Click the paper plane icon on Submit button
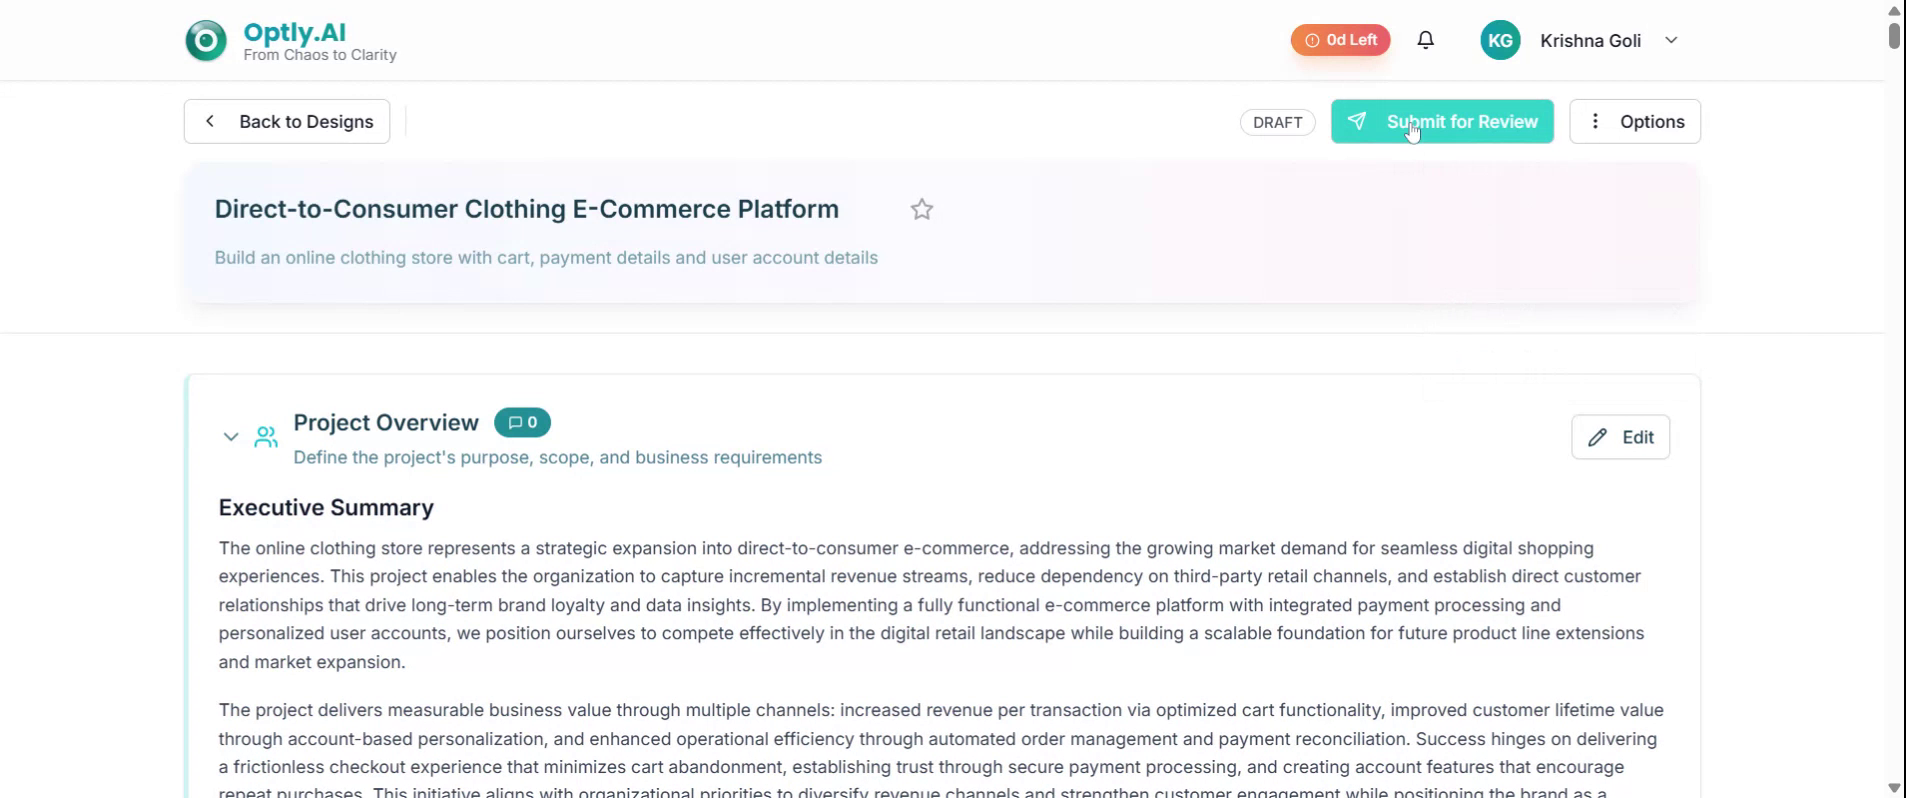This screenshot has width=1906, height=798. click(x=1357, y=121)
